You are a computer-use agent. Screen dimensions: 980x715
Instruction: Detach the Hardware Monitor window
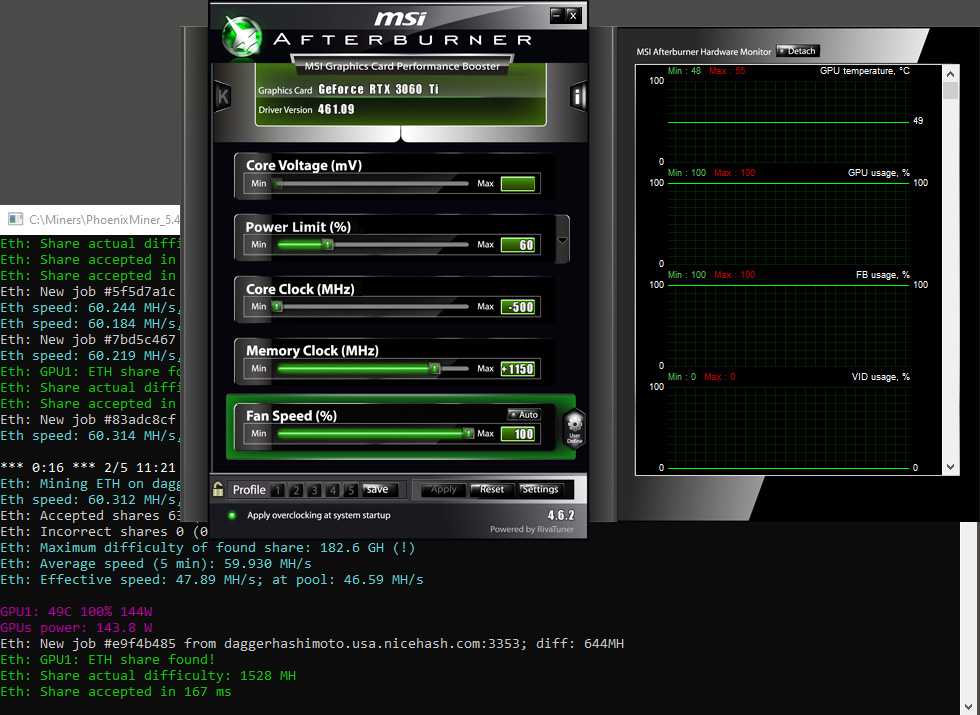coord(798,51)
